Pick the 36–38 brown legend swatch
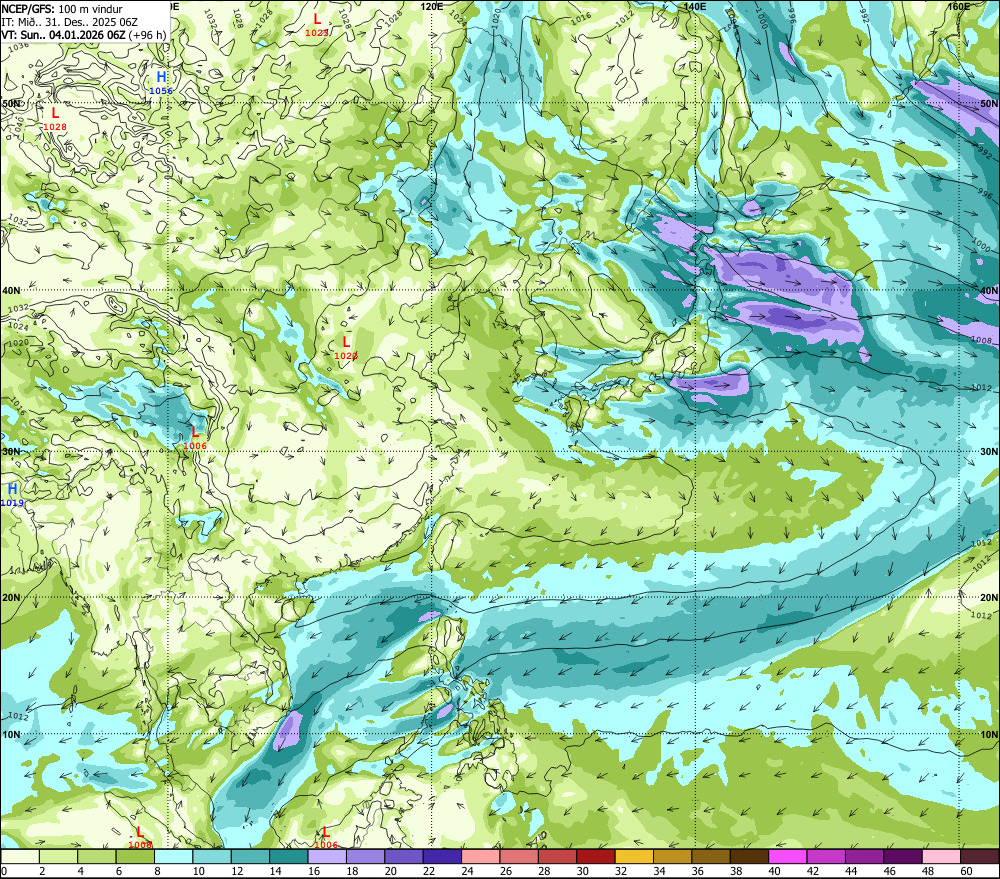This screenshot has width=1000, height=879. pyautogui.click(x=710, y=856)
